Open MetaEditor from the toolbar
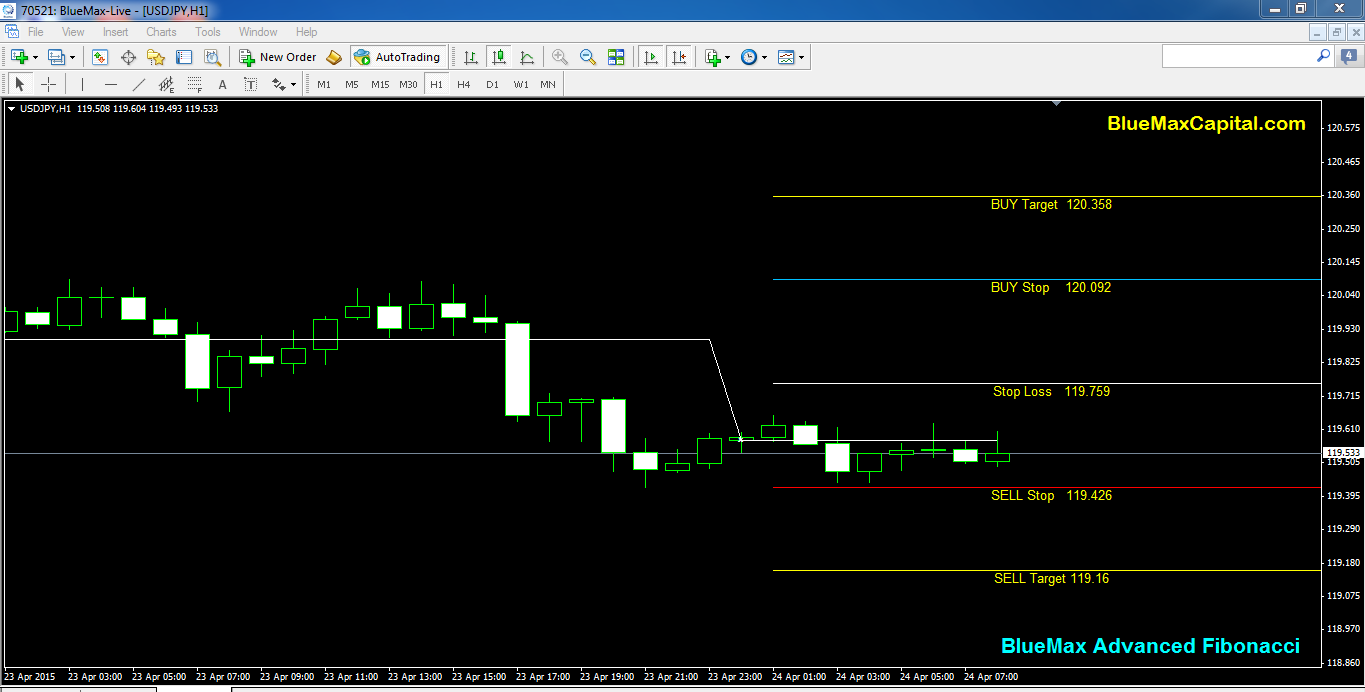Image resolution: width=1365 pixels, height=692 pixels. [x=334, y=57]
